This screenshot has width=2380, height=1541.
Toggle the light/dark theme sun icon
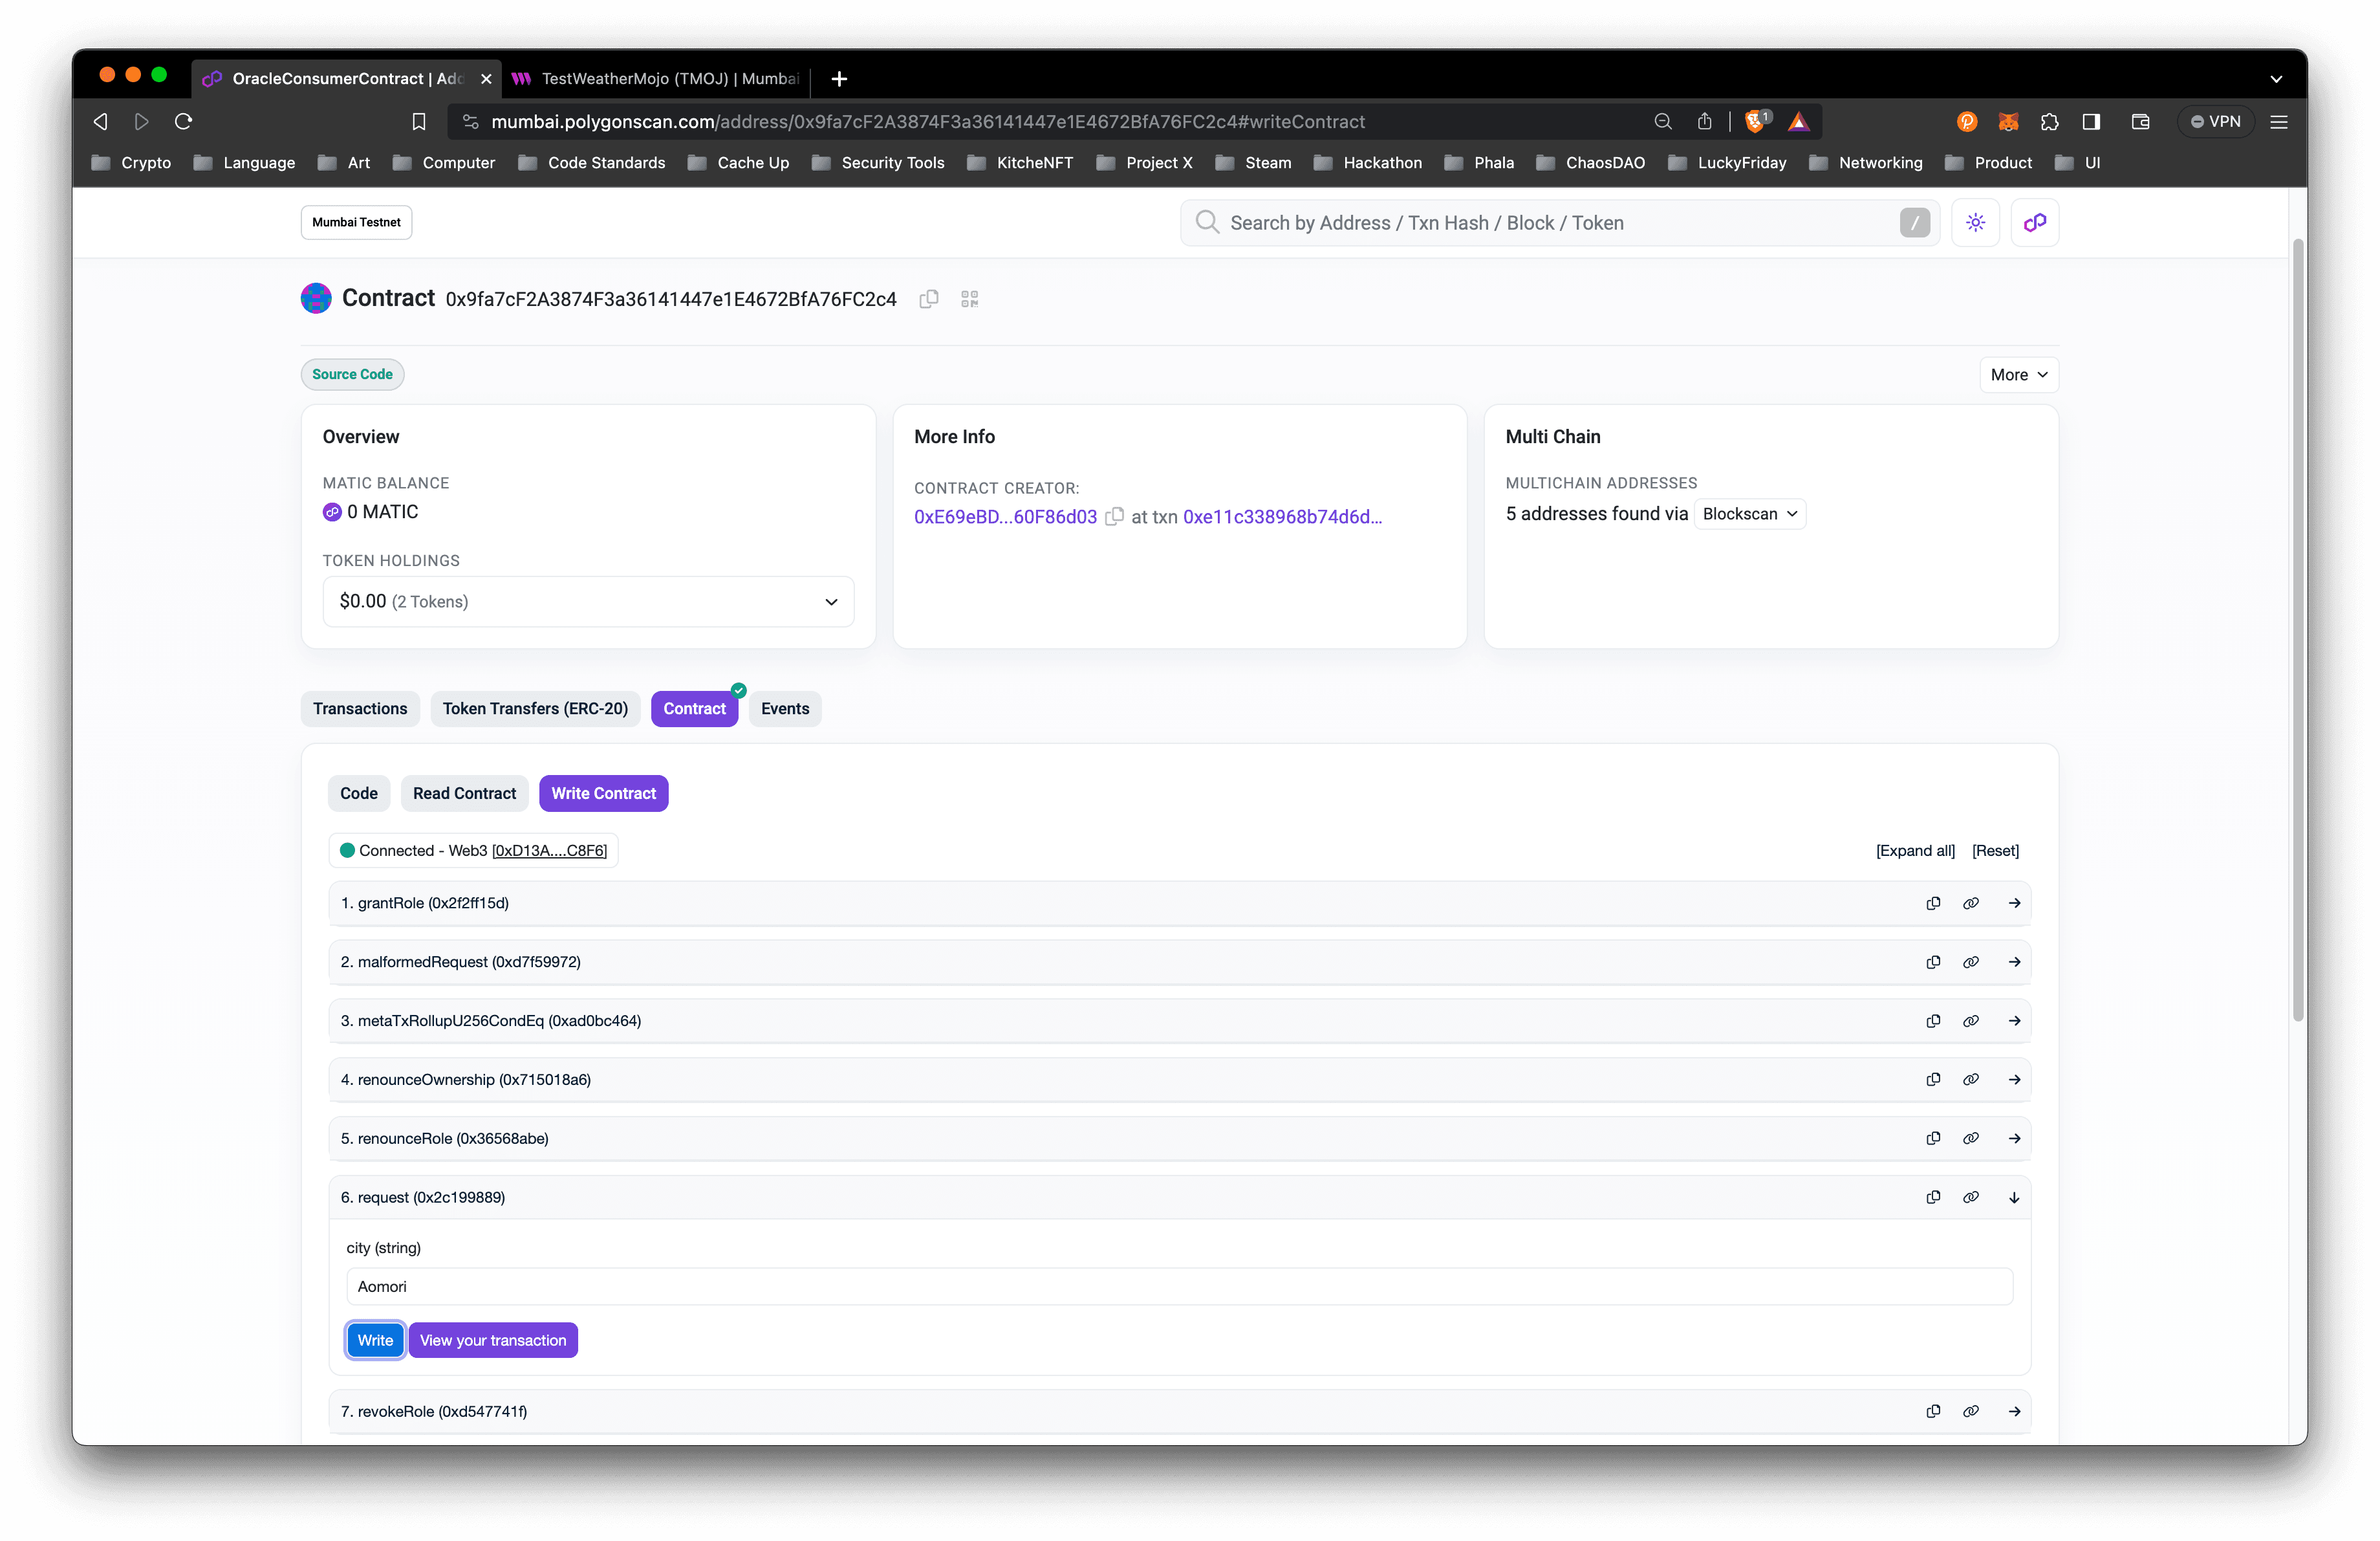coord(1975,222)
